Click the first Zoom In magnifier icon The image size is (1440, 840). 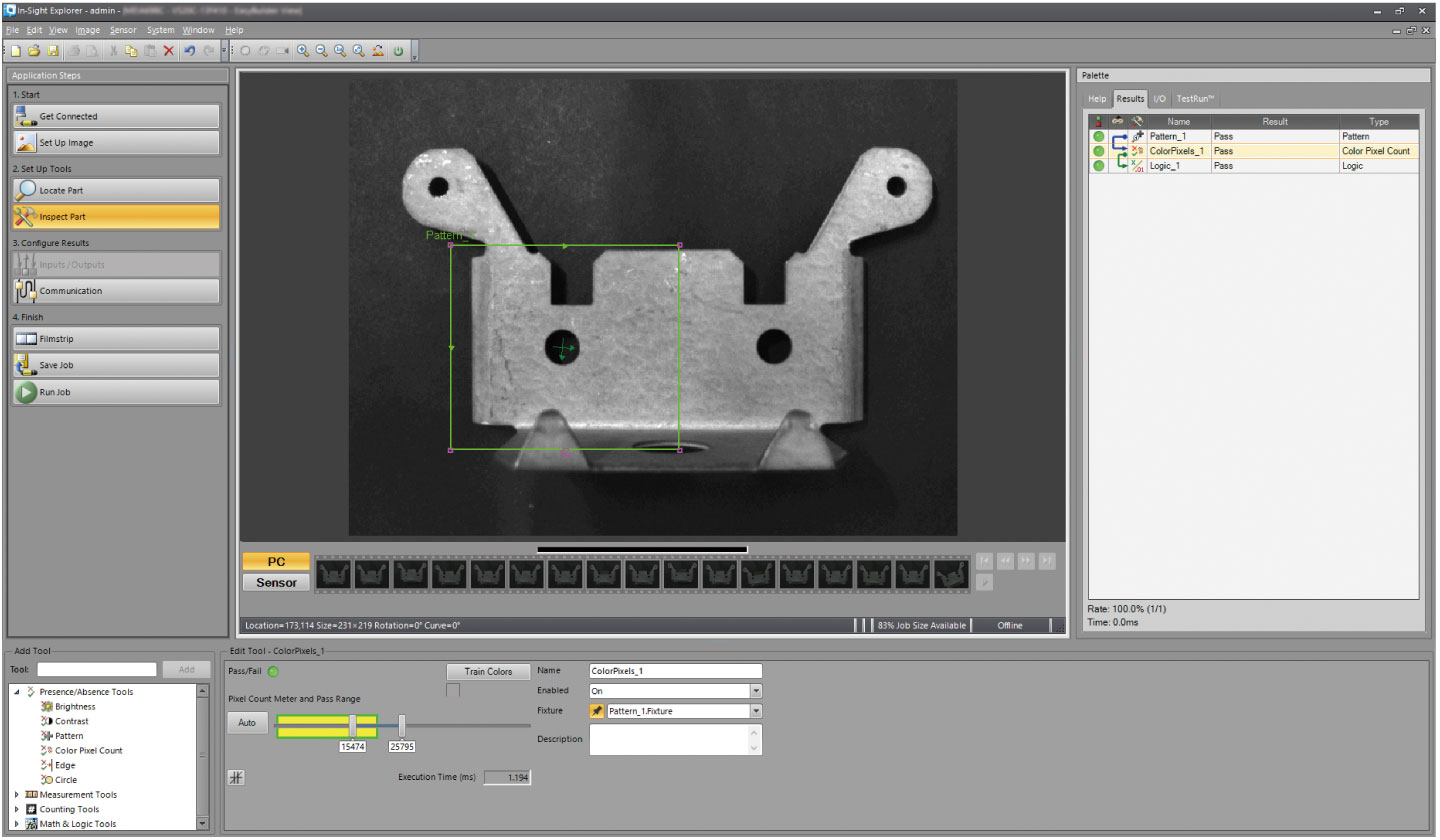point(302,50)
